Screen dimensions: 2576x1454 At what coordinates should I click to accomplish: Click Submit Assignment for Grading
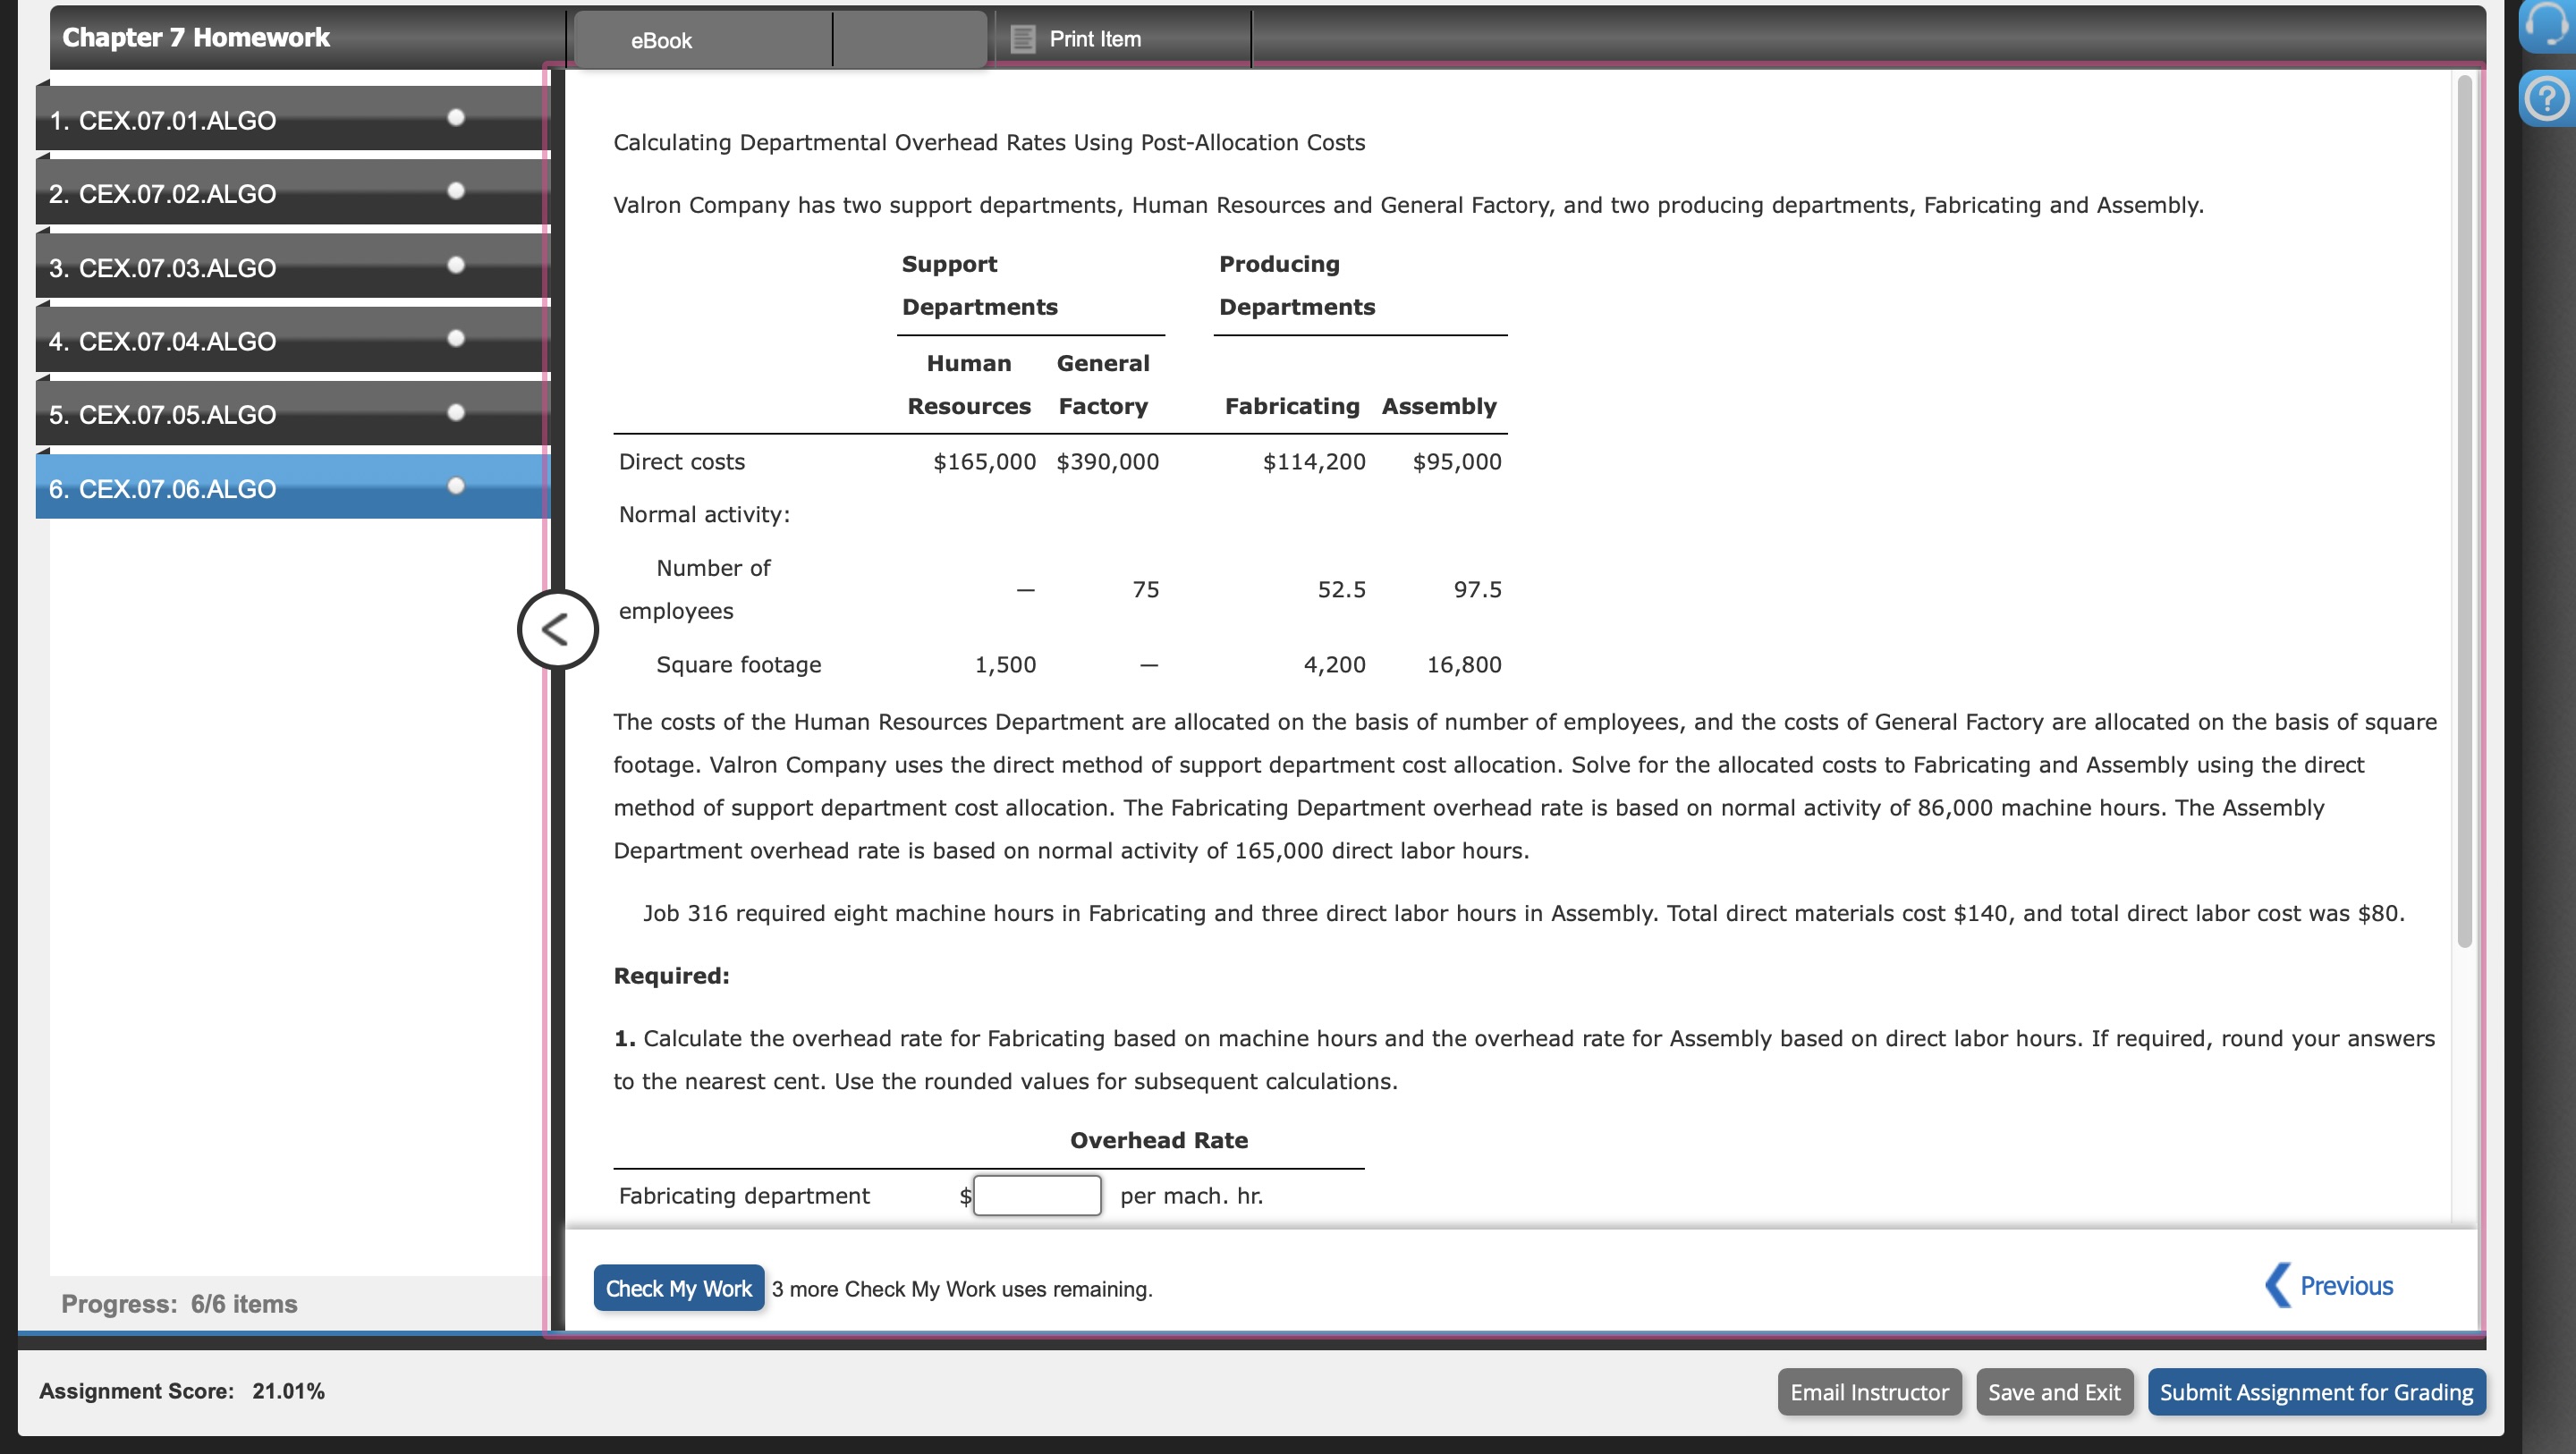tap(2315, 1392)
